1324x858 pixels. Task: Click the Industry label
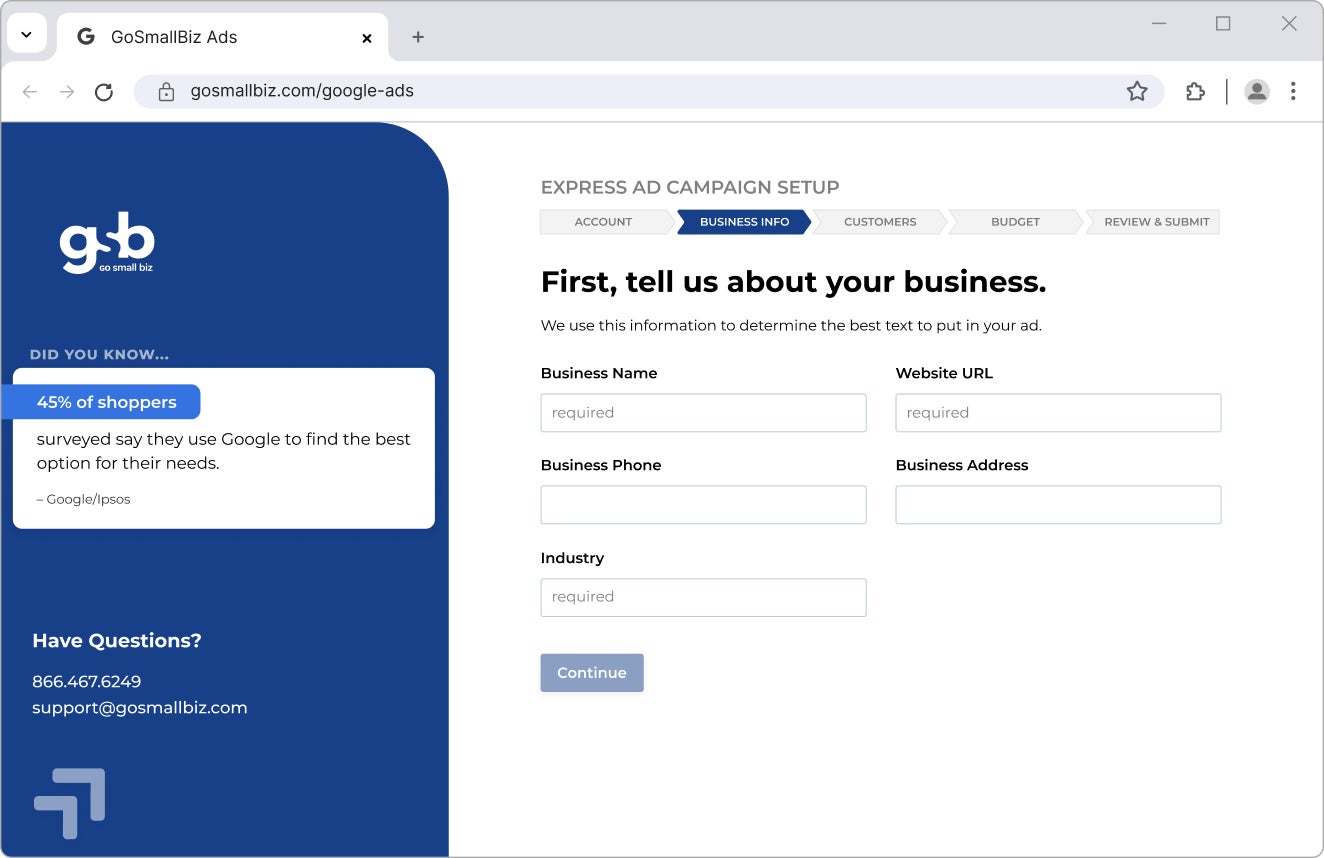[x=572, y=558]
